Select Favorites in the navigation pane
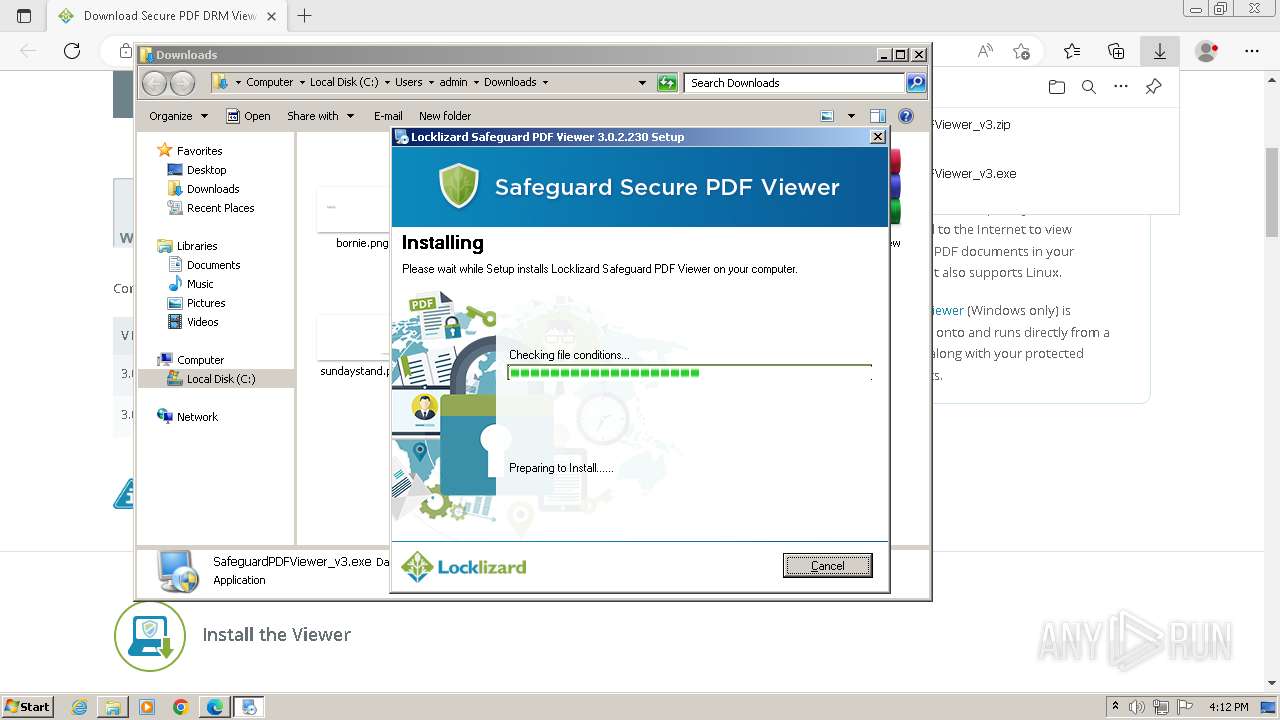The height and width of the screenshot is (720, 1280). click(199, 151)
